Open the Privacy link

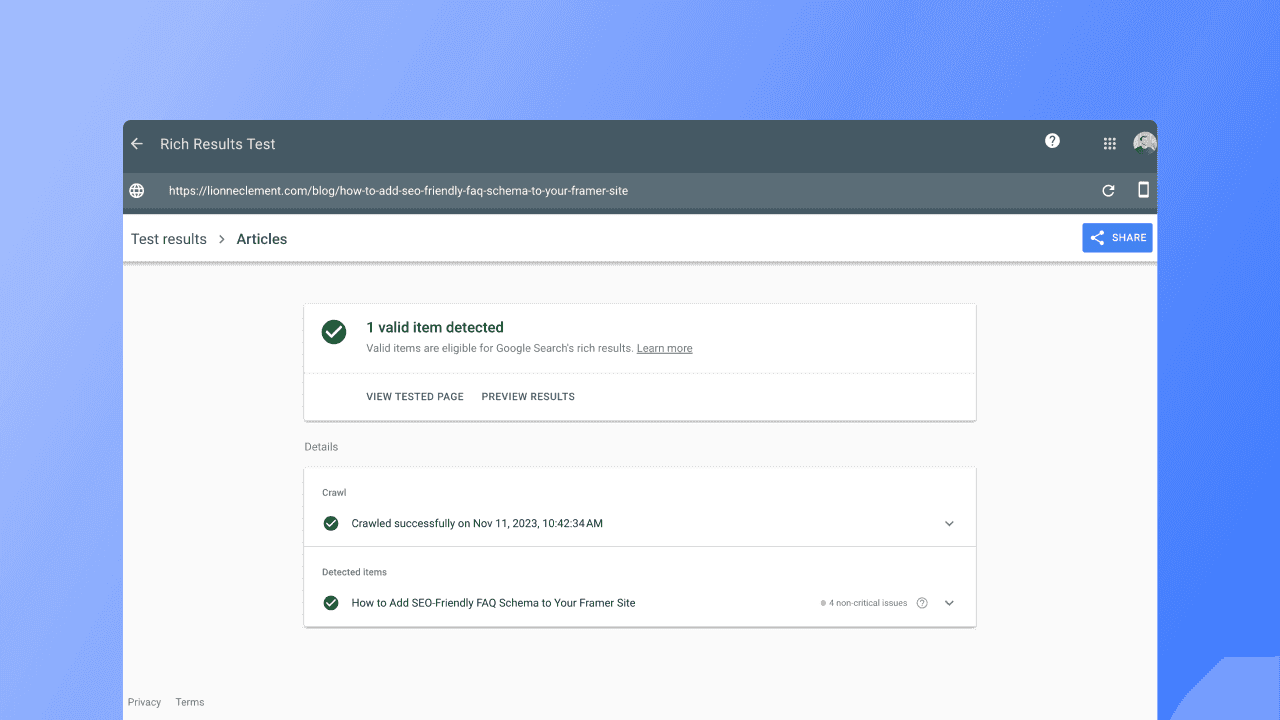click(x=144, y=702)
